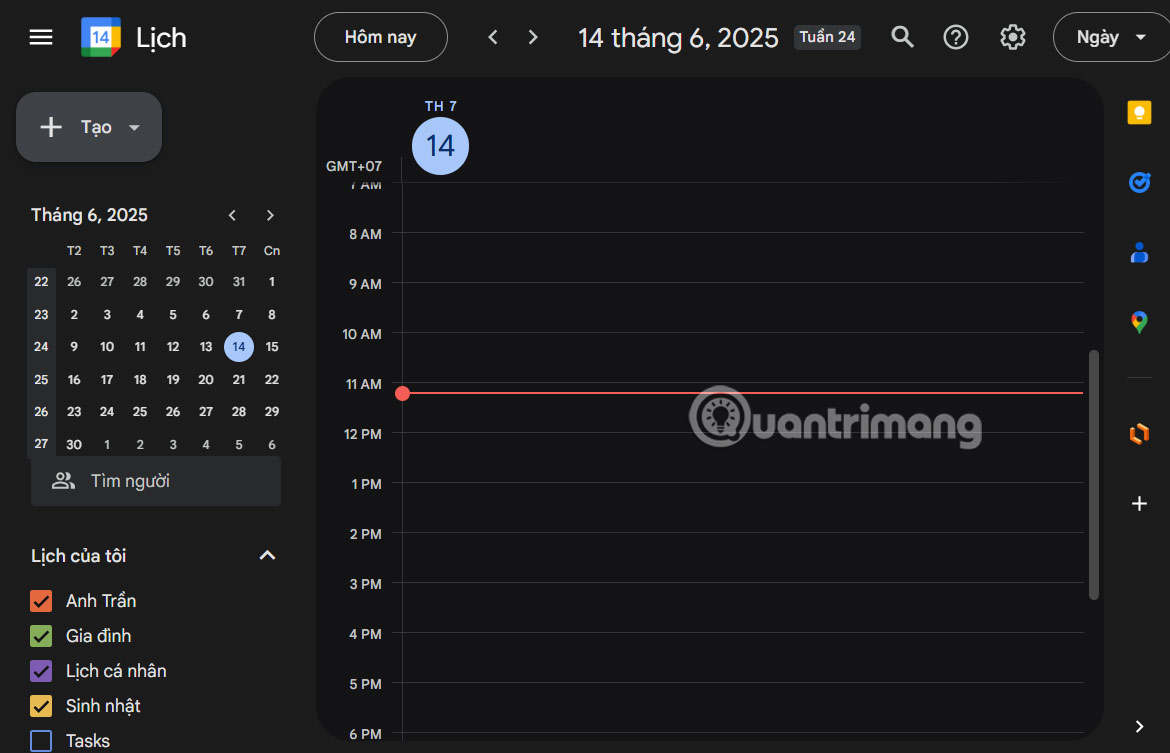Screen dimensions: 1170x753
Task: Open calendar search
Action: [x=901, y=36]
